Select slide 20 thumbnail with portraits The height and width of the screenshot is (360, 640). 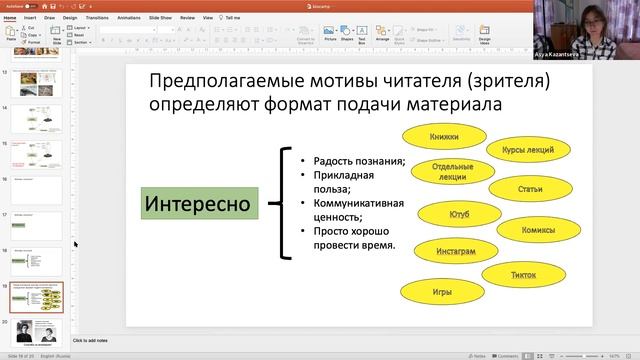(x=36, y=332)
